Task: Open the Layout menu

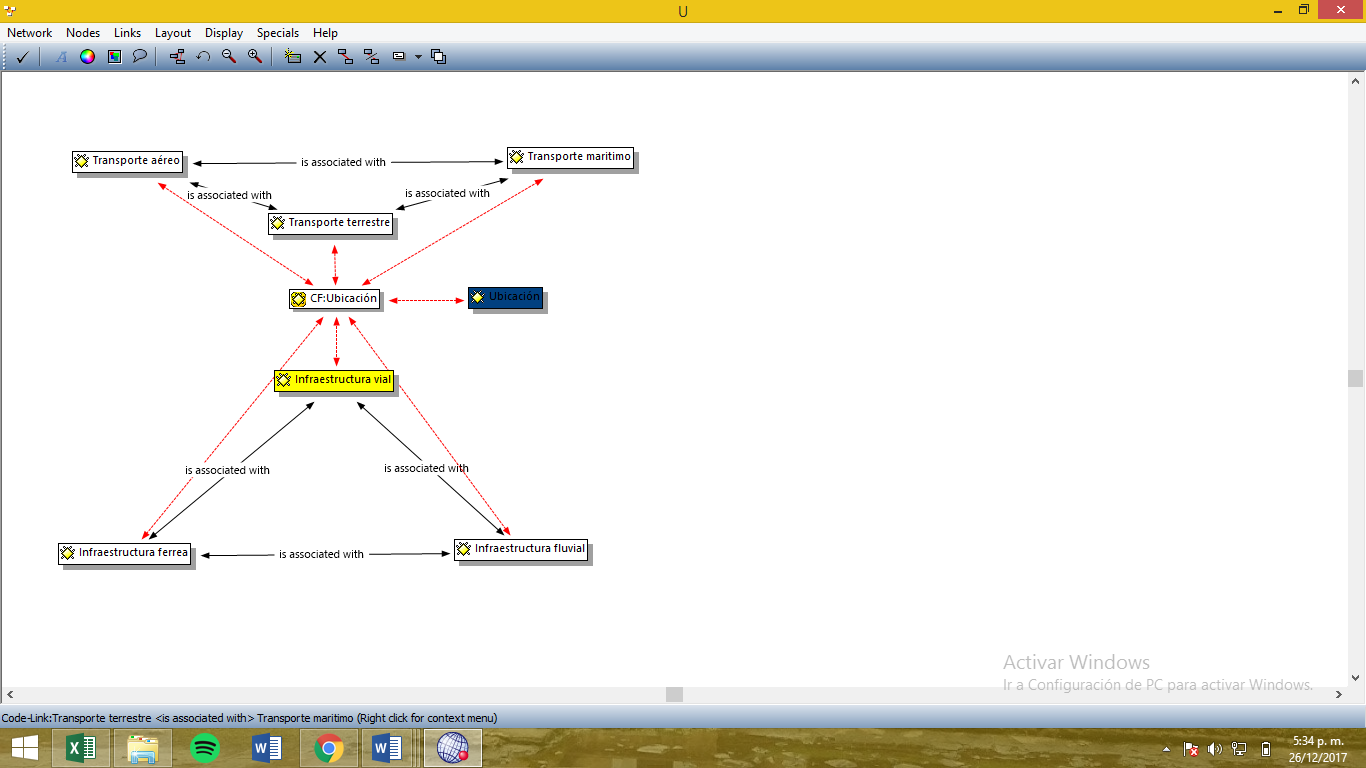Action: point(173,33)
